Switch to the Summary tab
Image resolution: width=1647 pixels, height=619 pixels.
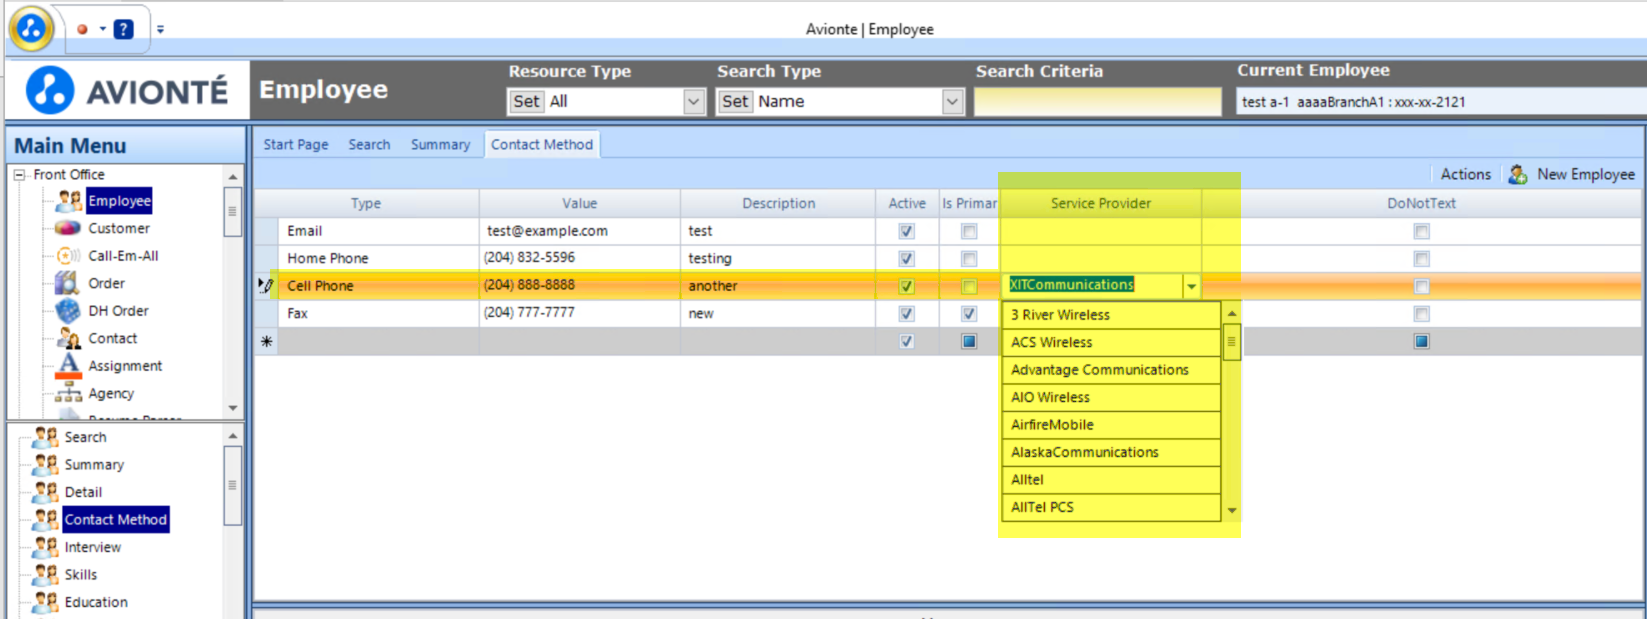click(440, 144)
